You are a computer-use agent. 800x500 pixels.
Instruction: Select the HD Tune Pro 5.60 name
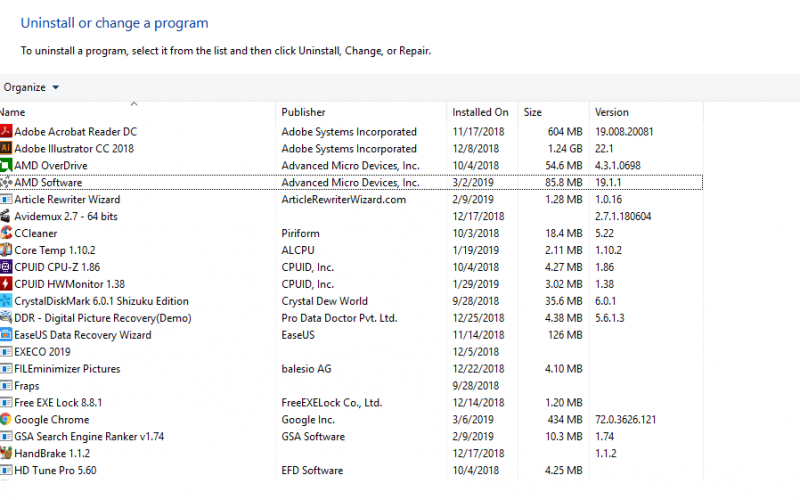click(55, 470)
